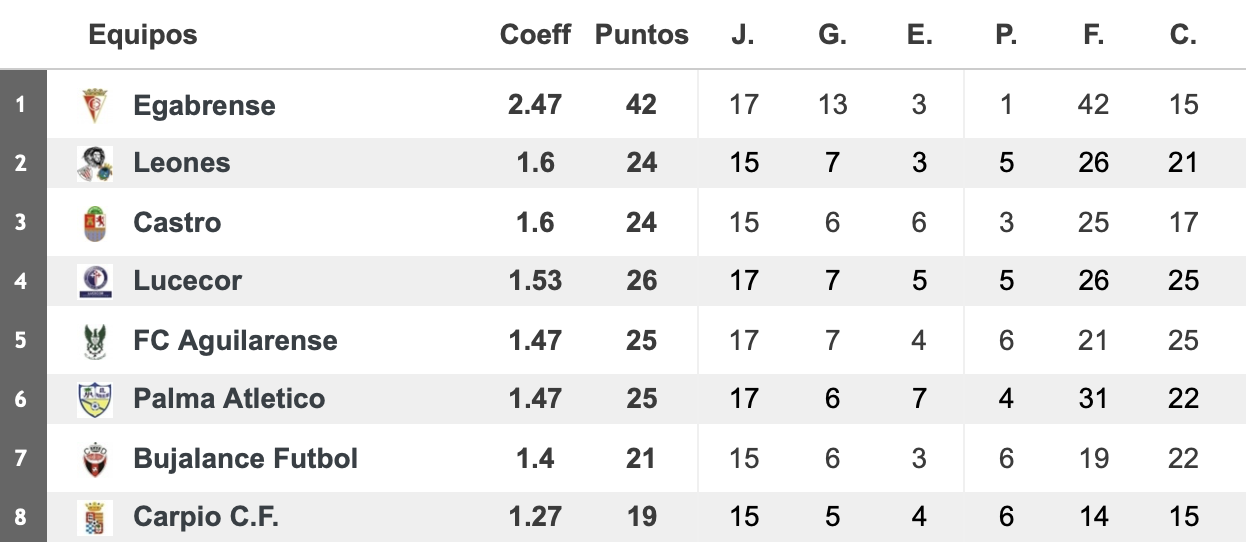Select the Lucecor team logo
This screenshot has width=1246, height=548.
point(95,281)
